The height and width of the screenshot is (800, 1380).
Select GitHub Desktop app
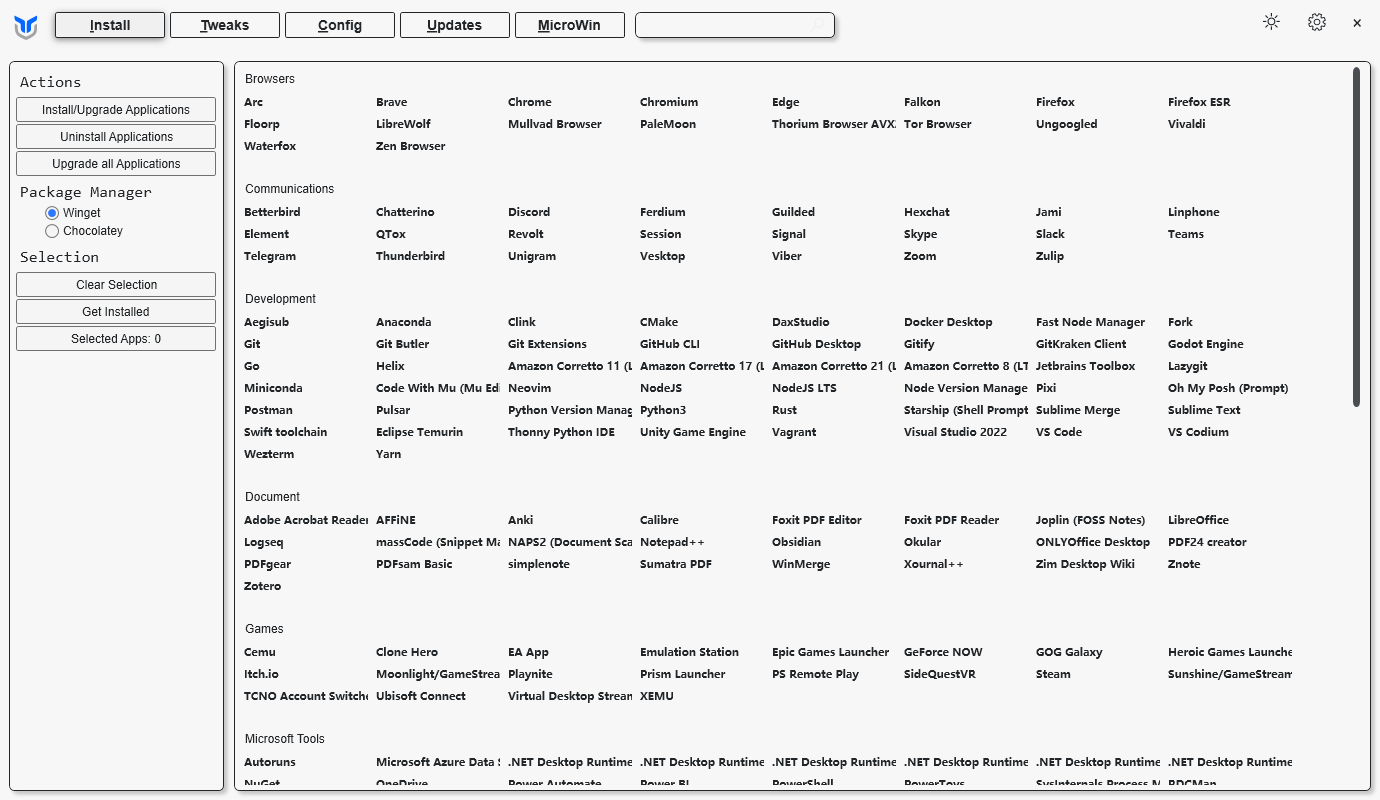click(x=816, y=344)
